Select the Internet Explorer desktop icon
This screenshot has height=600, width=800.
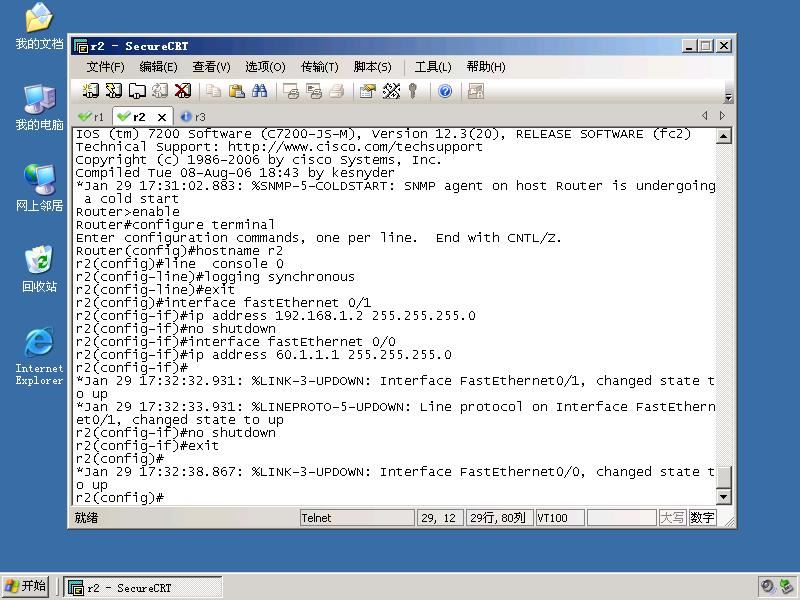(39, 357)
